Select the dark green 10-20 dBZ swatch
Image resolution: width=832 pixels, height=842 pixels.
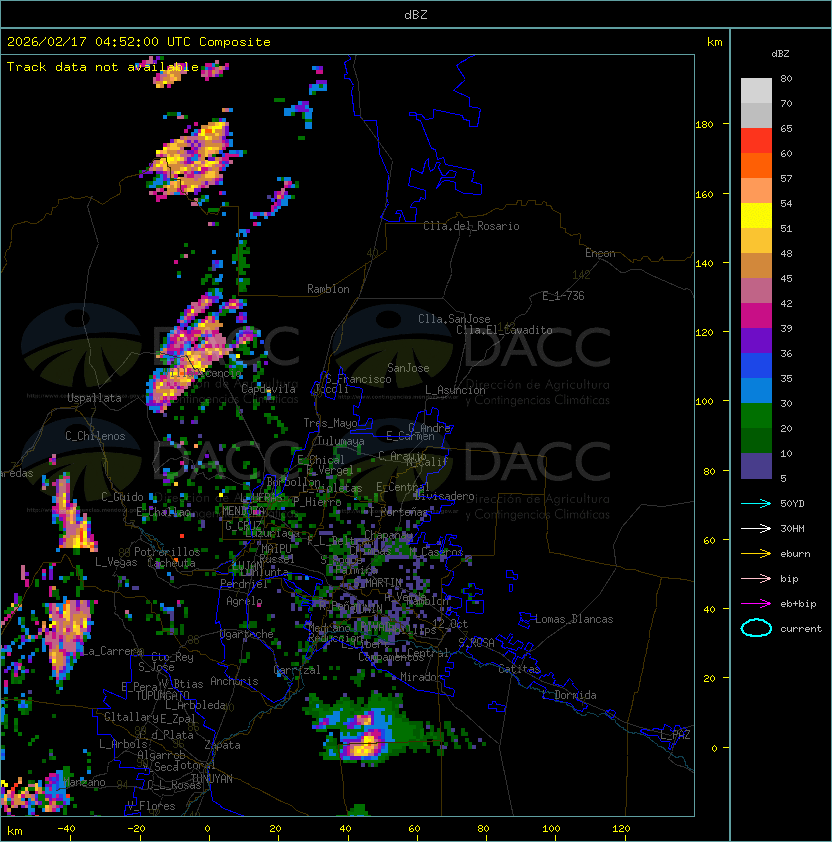point(756,441)
